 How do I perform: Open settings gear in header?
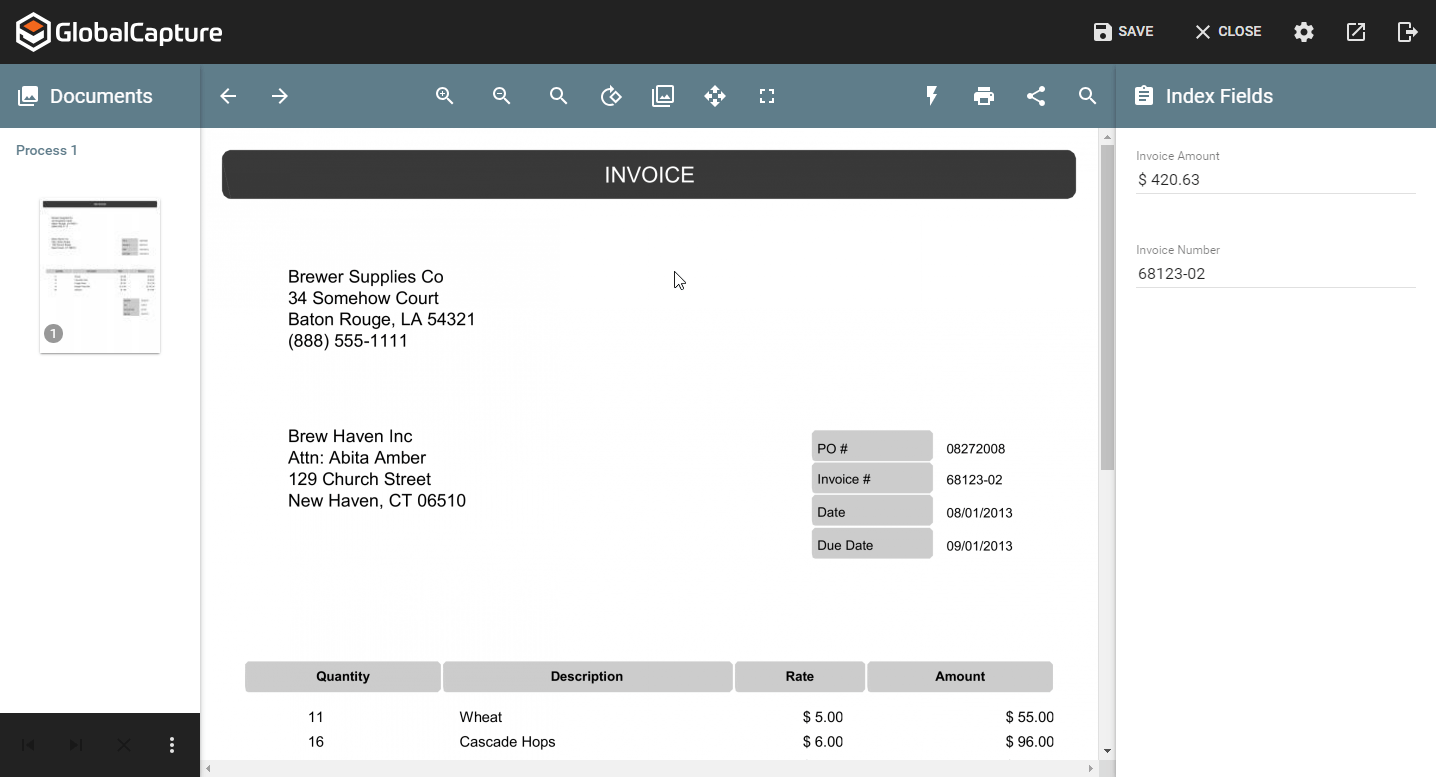tap(1304, 32)
